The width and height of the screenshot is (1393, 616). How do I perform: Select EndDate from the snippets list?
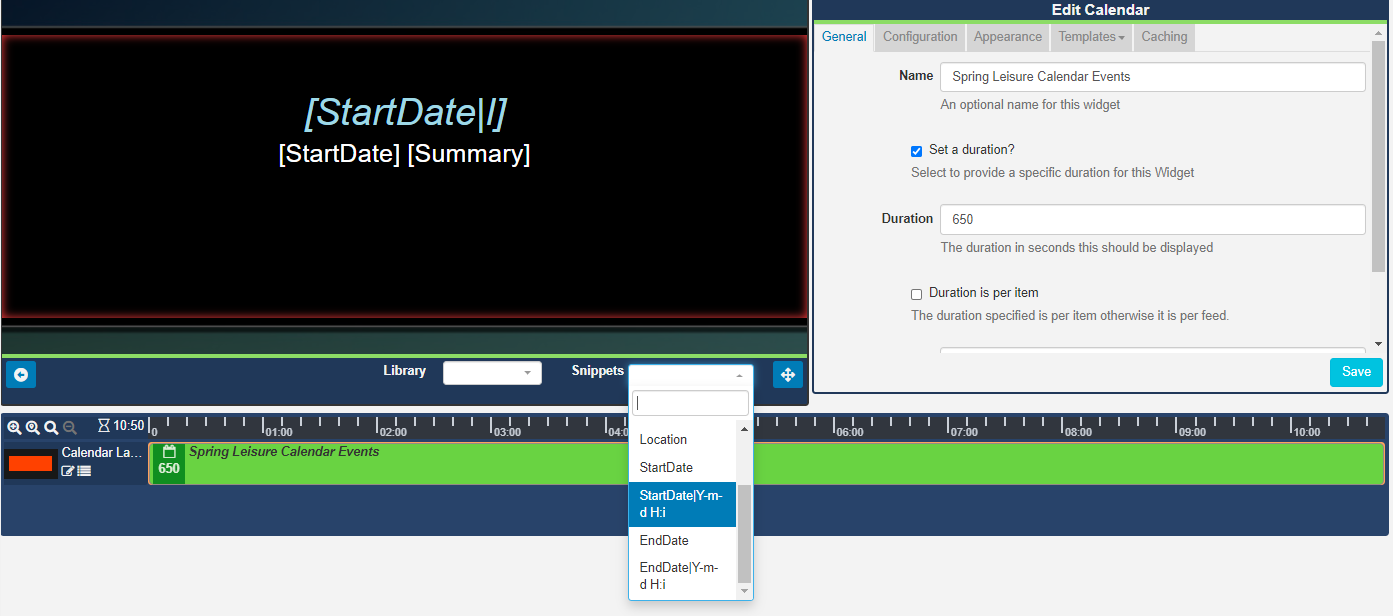click(x=664, y=540)
